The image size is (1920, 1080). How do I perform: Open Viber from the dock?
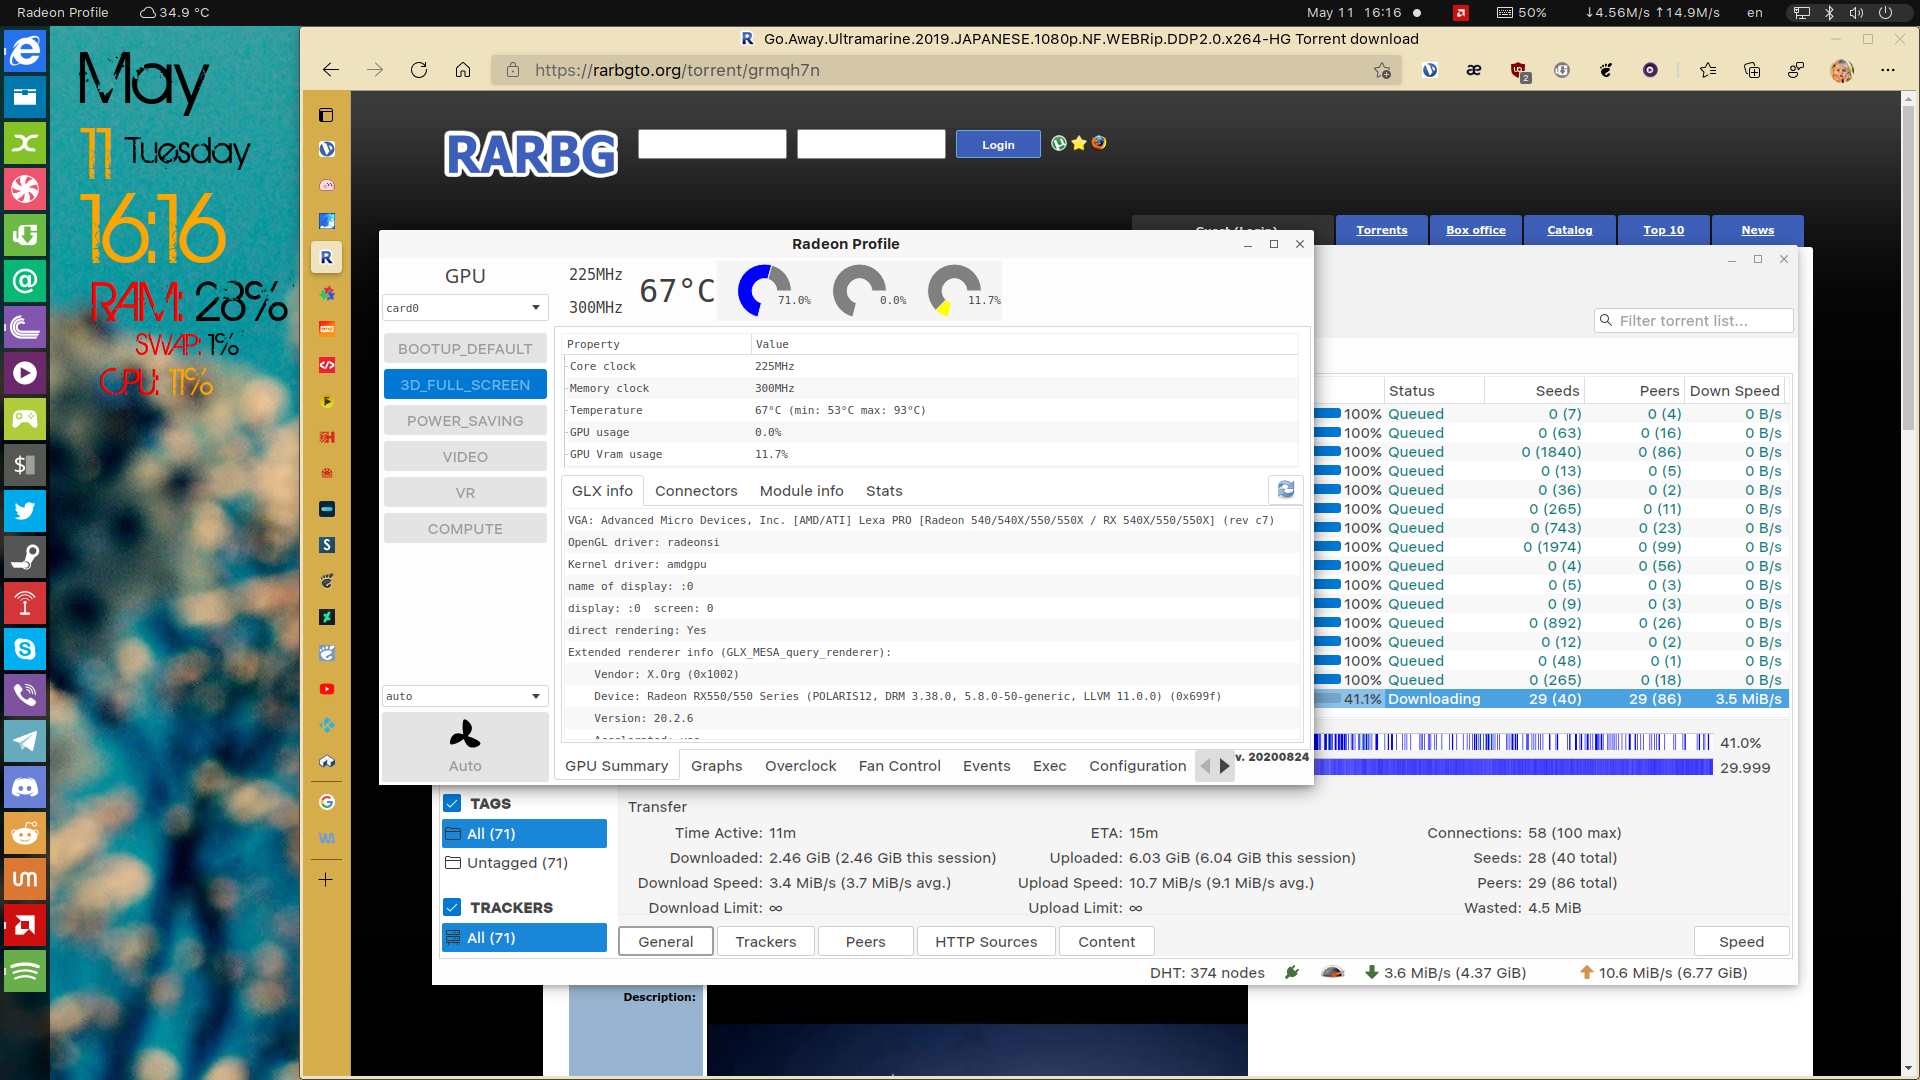pyautogui.click(x=25, y=695)
